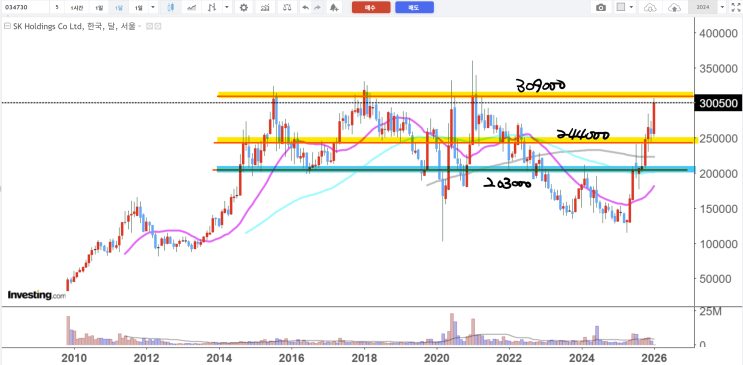Viewport: 743px width, 365px height.
Task: Select the 1일 interval
Action: pyautogui.click(x=98, y=8)
